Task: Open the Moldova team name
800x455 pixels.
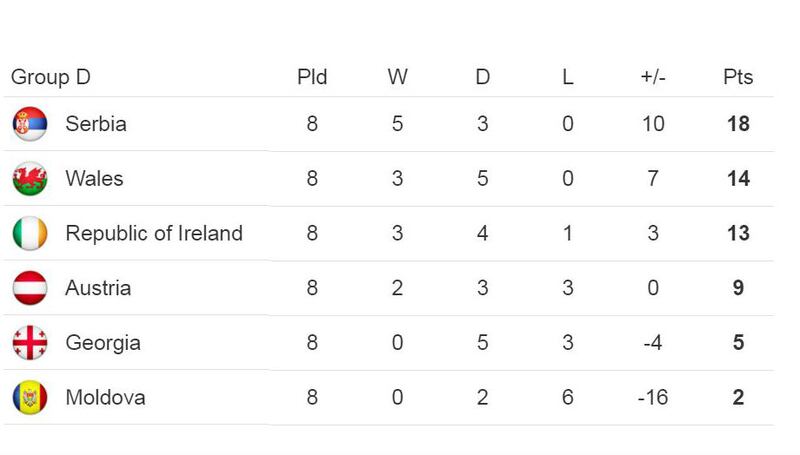Action: (x=106, y=397)
